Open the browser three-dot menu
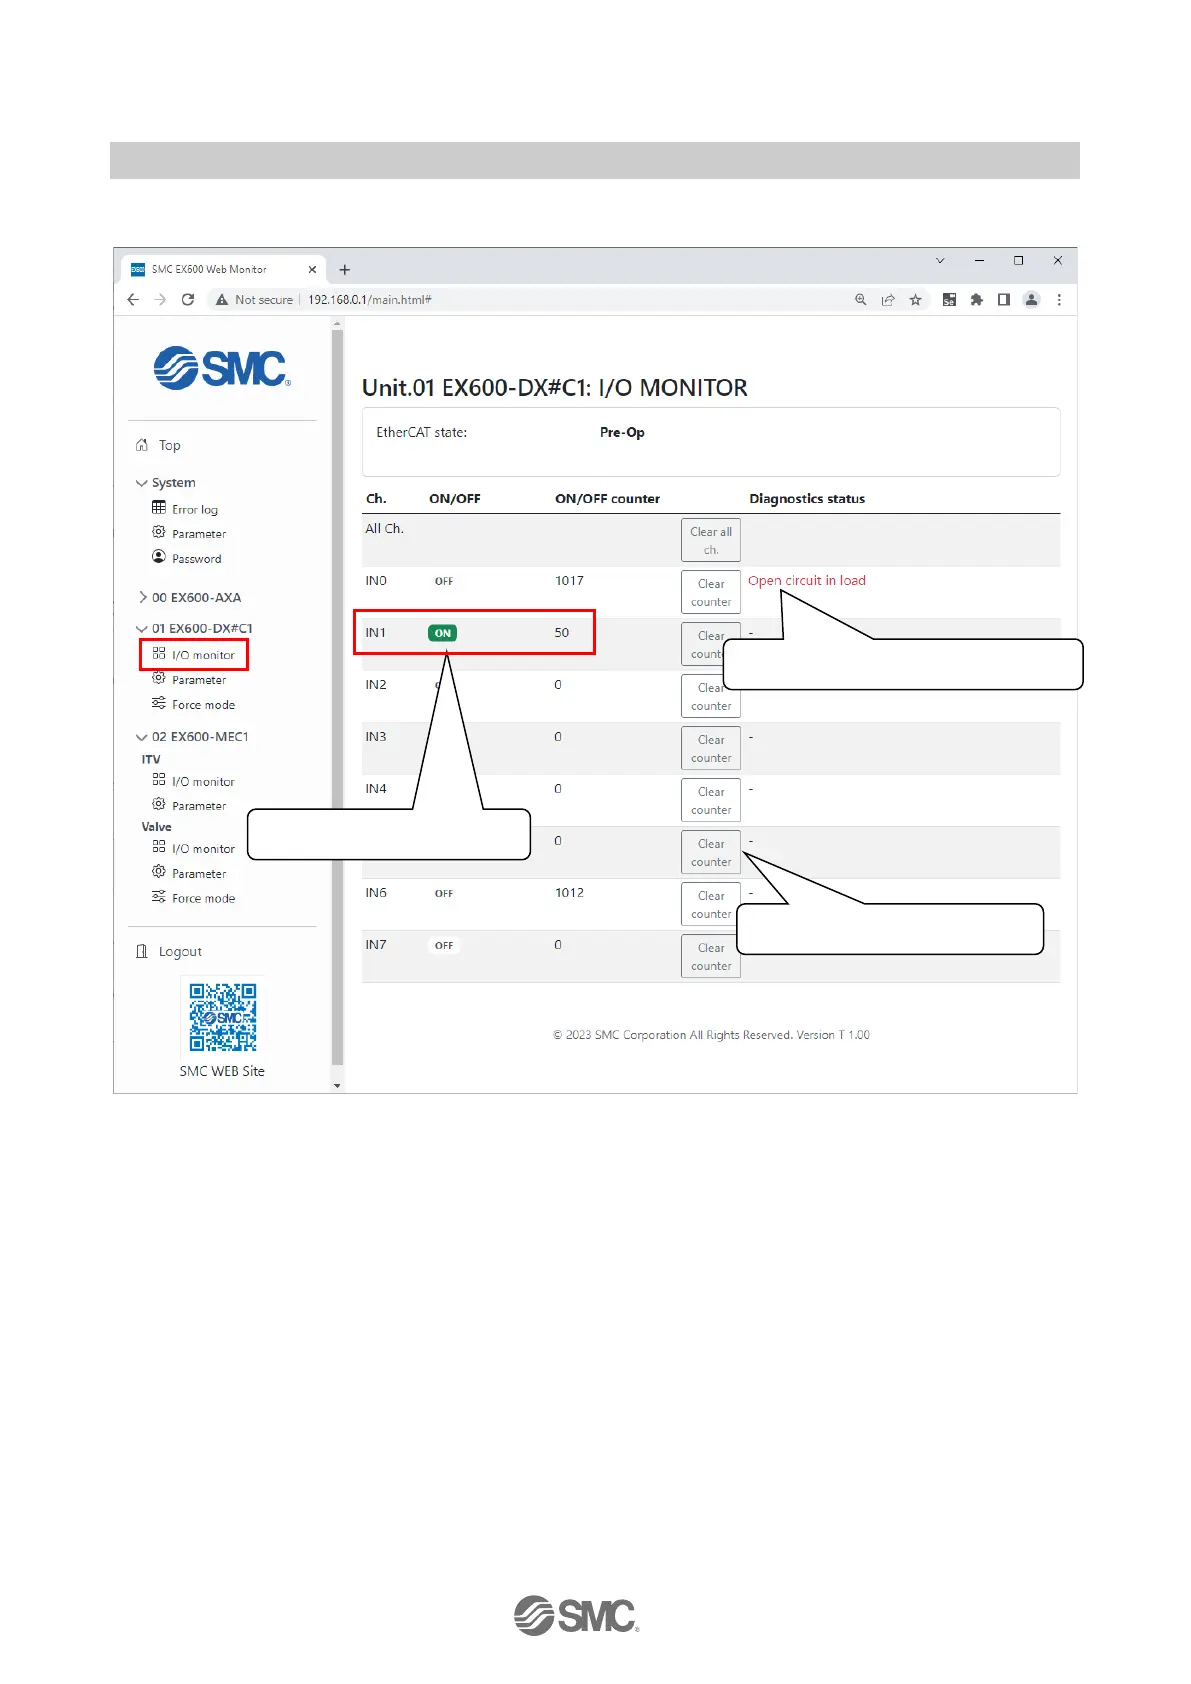The width and height of the screenshot is (1191, 1684). click(x=1059, y=299)
